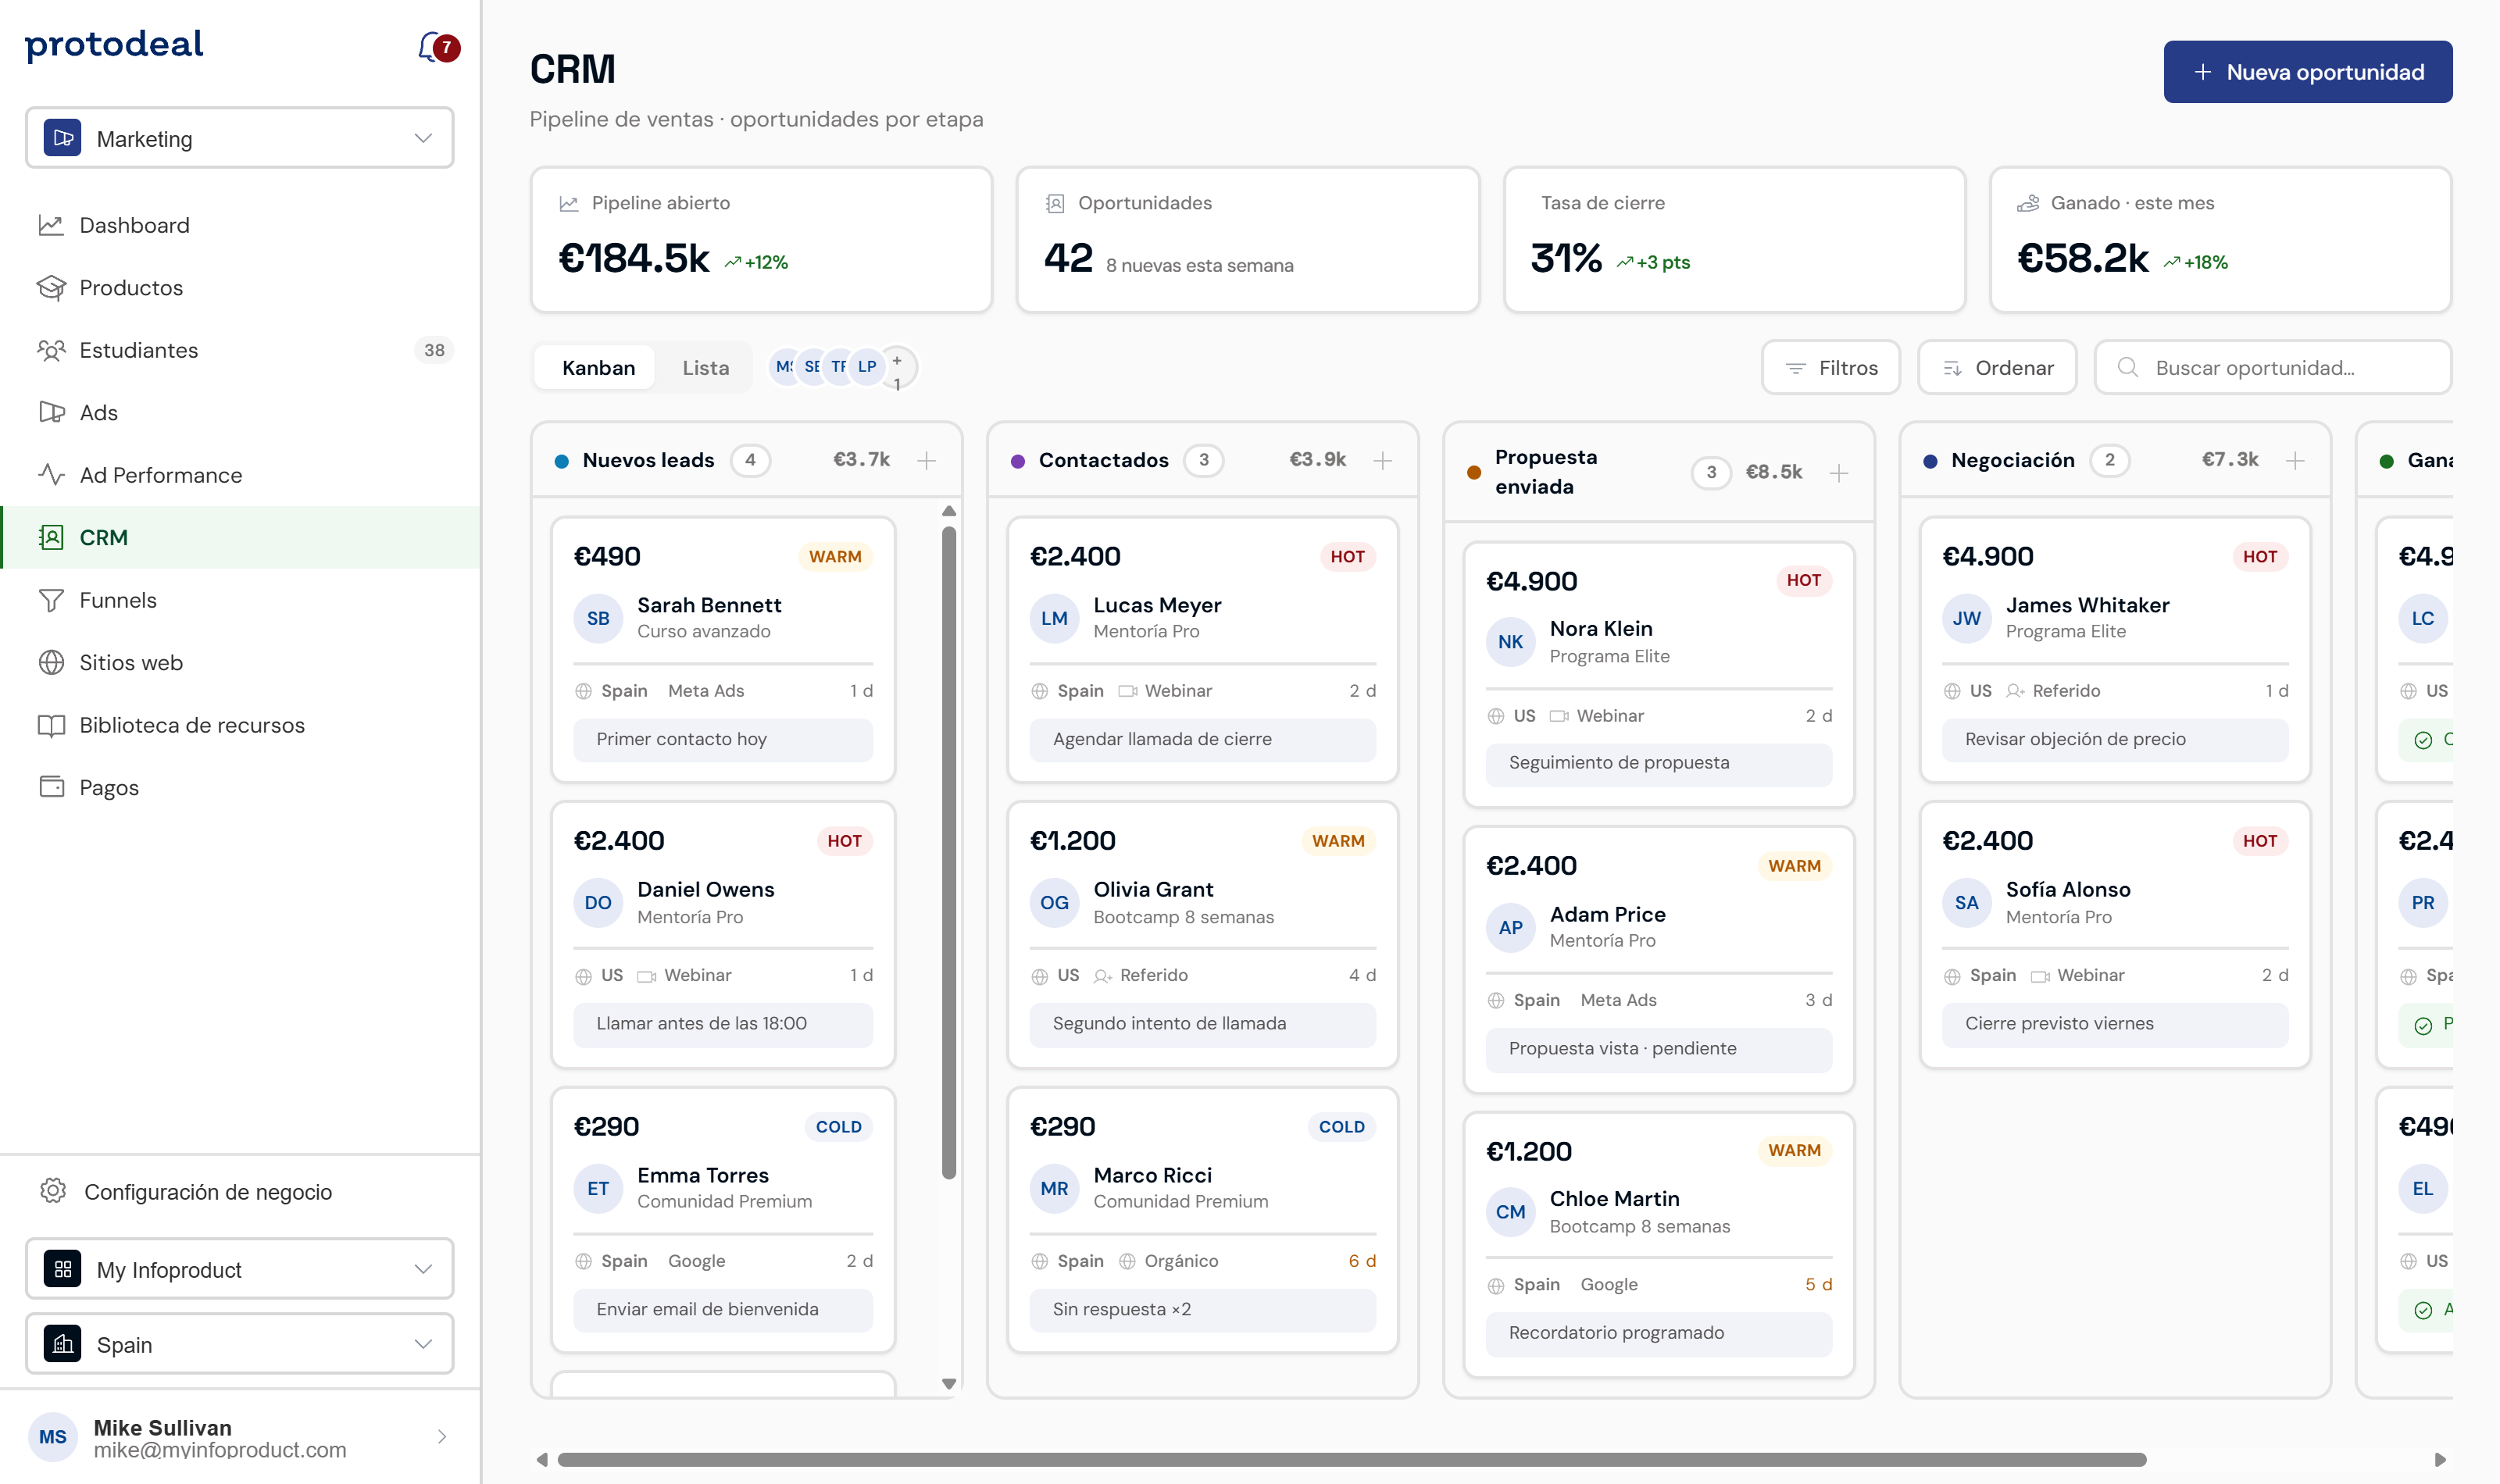The height and width of the screenshot is (1484, 2500).
Task: Open Daniel Owens opportunity card name
Action: [705, 889]
